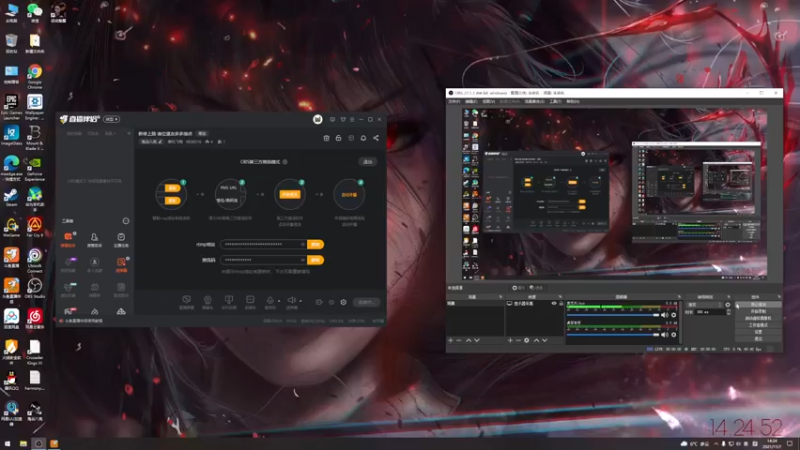This screenshot has width=800, height=450.
Task: Select display capture source row in OBS
Action: (x=535, y=304)
